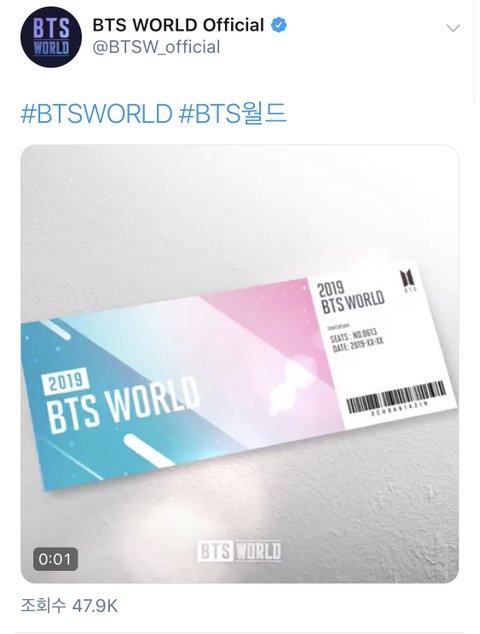
Task: Click the blue verified badge
Action: pyautogui.click(x=279, y=25)
